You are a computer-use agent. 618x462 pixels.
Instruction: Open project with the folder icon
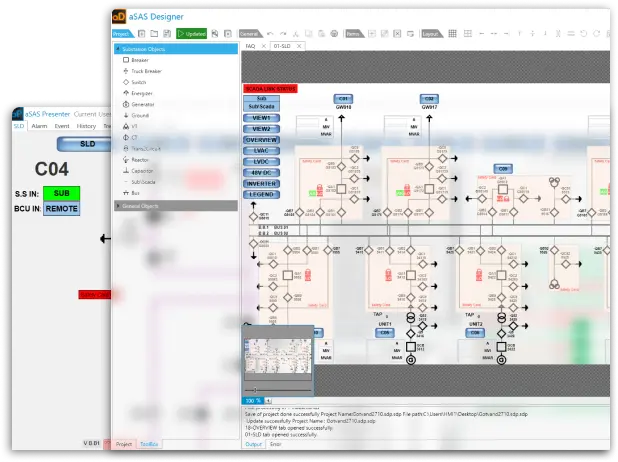(x=154, y=34)
